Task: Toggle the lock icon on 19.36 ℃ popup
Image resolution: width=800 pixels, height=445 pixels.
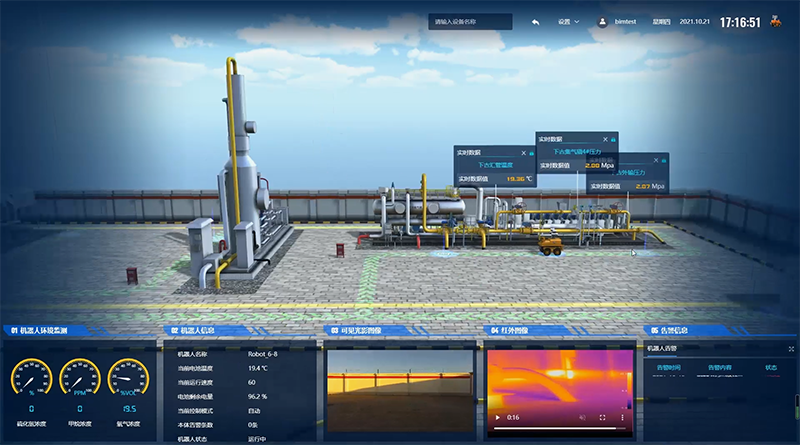Action: [532, 153]
